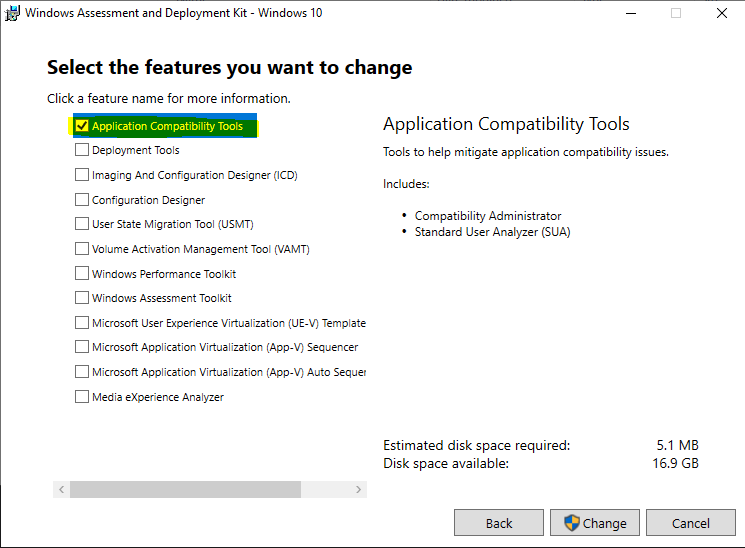Screen dimensions: 745x548
Task: Uncheck Application Compatibility Tools checkbox
Action: [82, 126]
